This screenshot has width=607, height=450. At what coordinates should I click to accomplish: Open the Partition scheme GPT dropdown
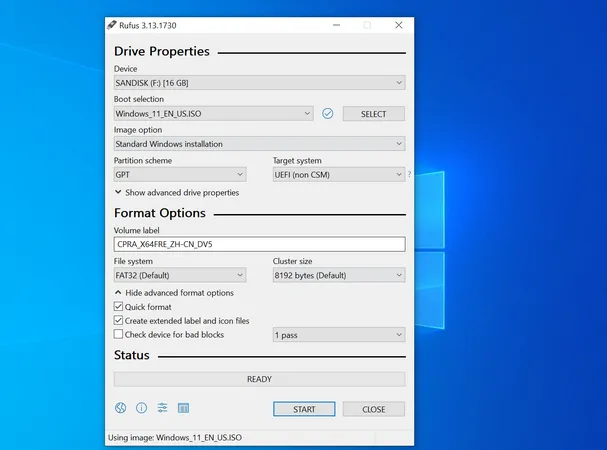pyautogui.click(x=180, y=174)
